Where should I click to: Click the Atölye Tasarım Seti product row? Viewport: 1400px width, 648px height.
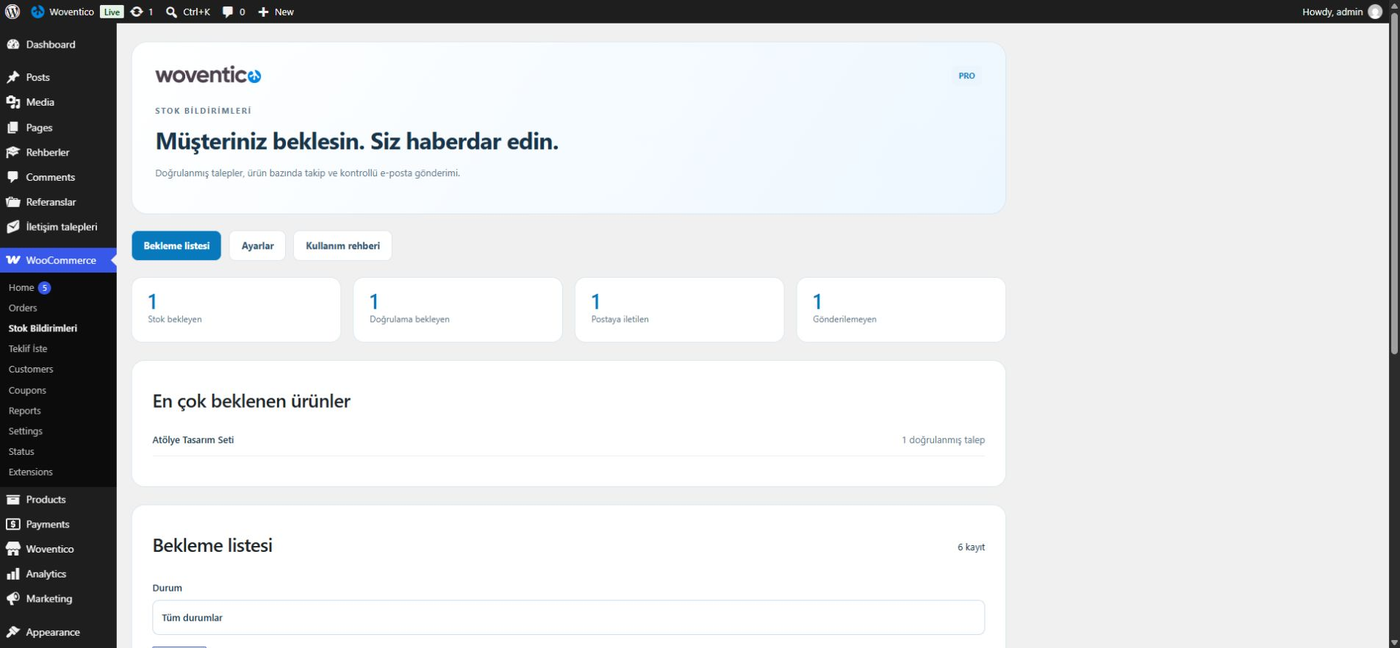point(568,440)
